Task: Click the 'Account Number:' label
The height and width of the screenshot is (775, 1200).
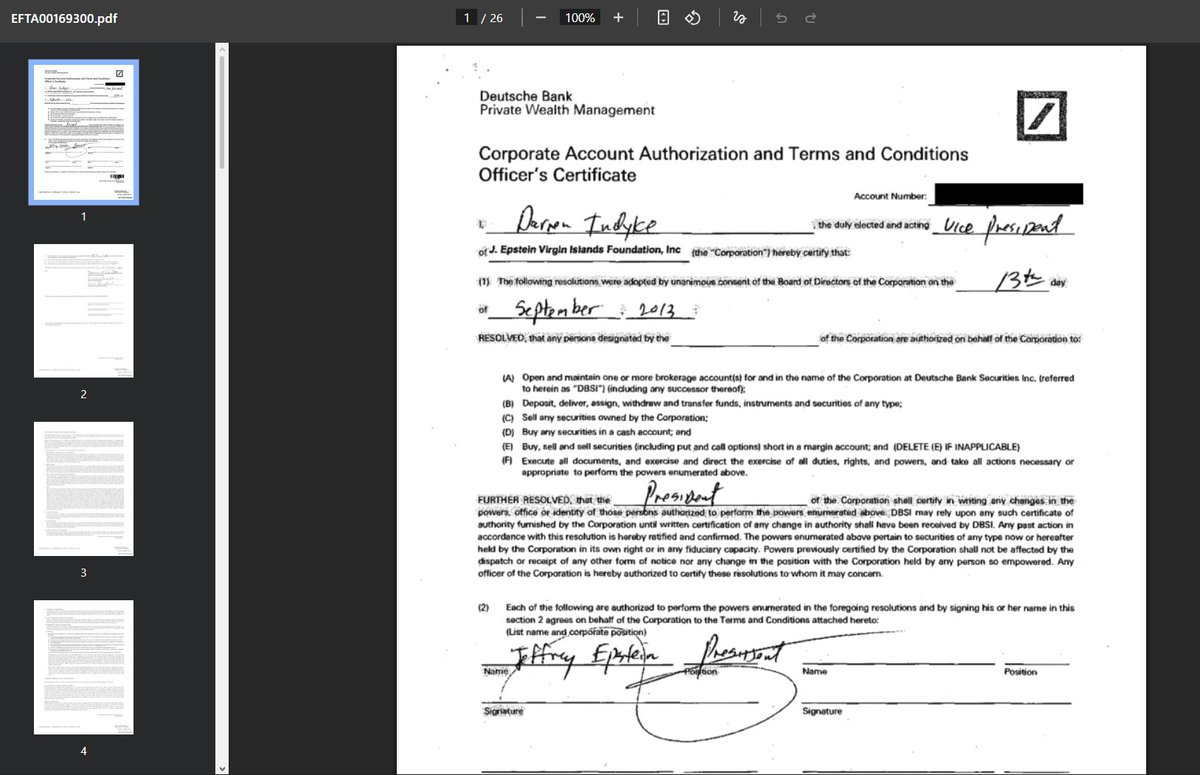Action: [x=890, y=197]
